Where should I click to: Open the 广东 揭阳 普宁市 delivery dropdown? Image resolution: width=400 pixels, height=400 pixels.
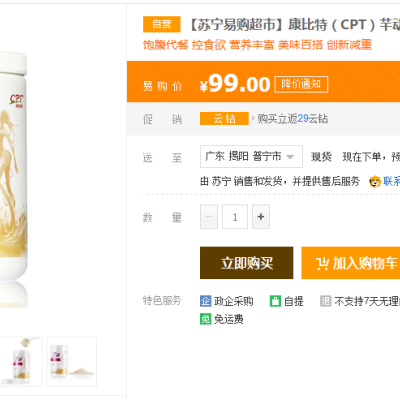click(251, 156)
